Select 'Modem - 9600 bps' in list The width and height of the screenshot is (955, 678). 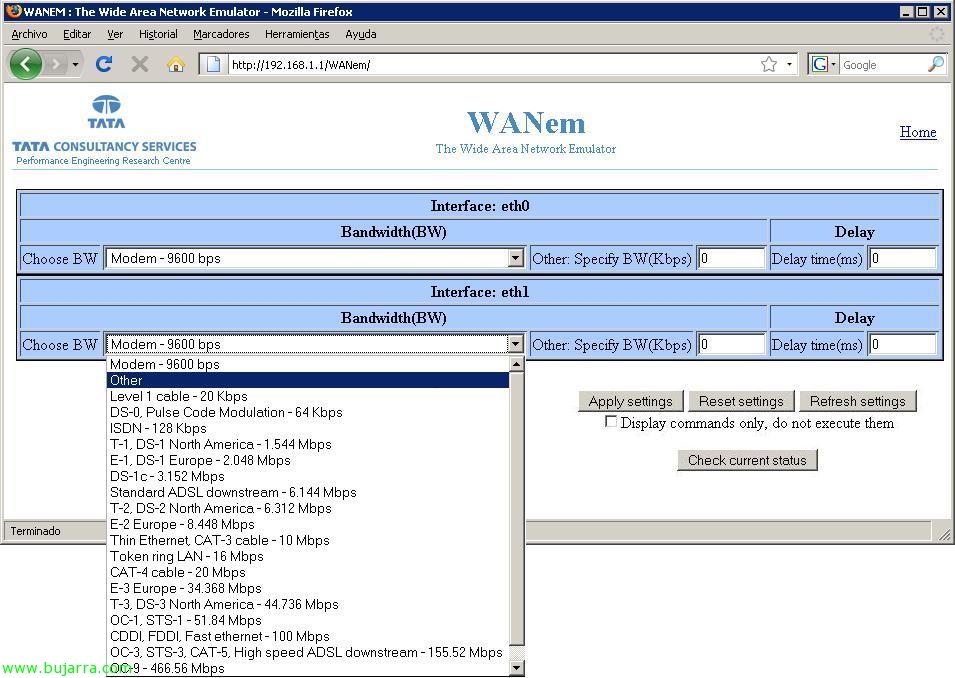coord(308,364)
